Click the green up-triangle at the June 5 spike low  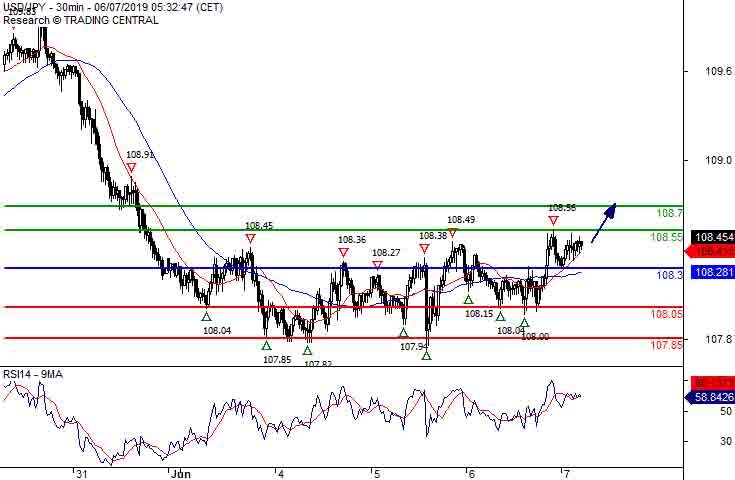tap(426, 355)
